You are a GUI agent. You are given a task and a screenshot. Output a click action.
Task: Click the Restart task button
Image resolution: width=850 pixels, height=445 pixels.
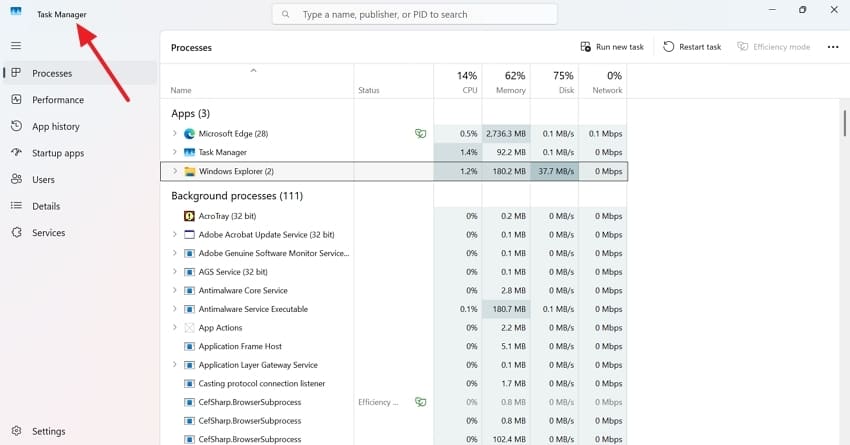[692, 47]
